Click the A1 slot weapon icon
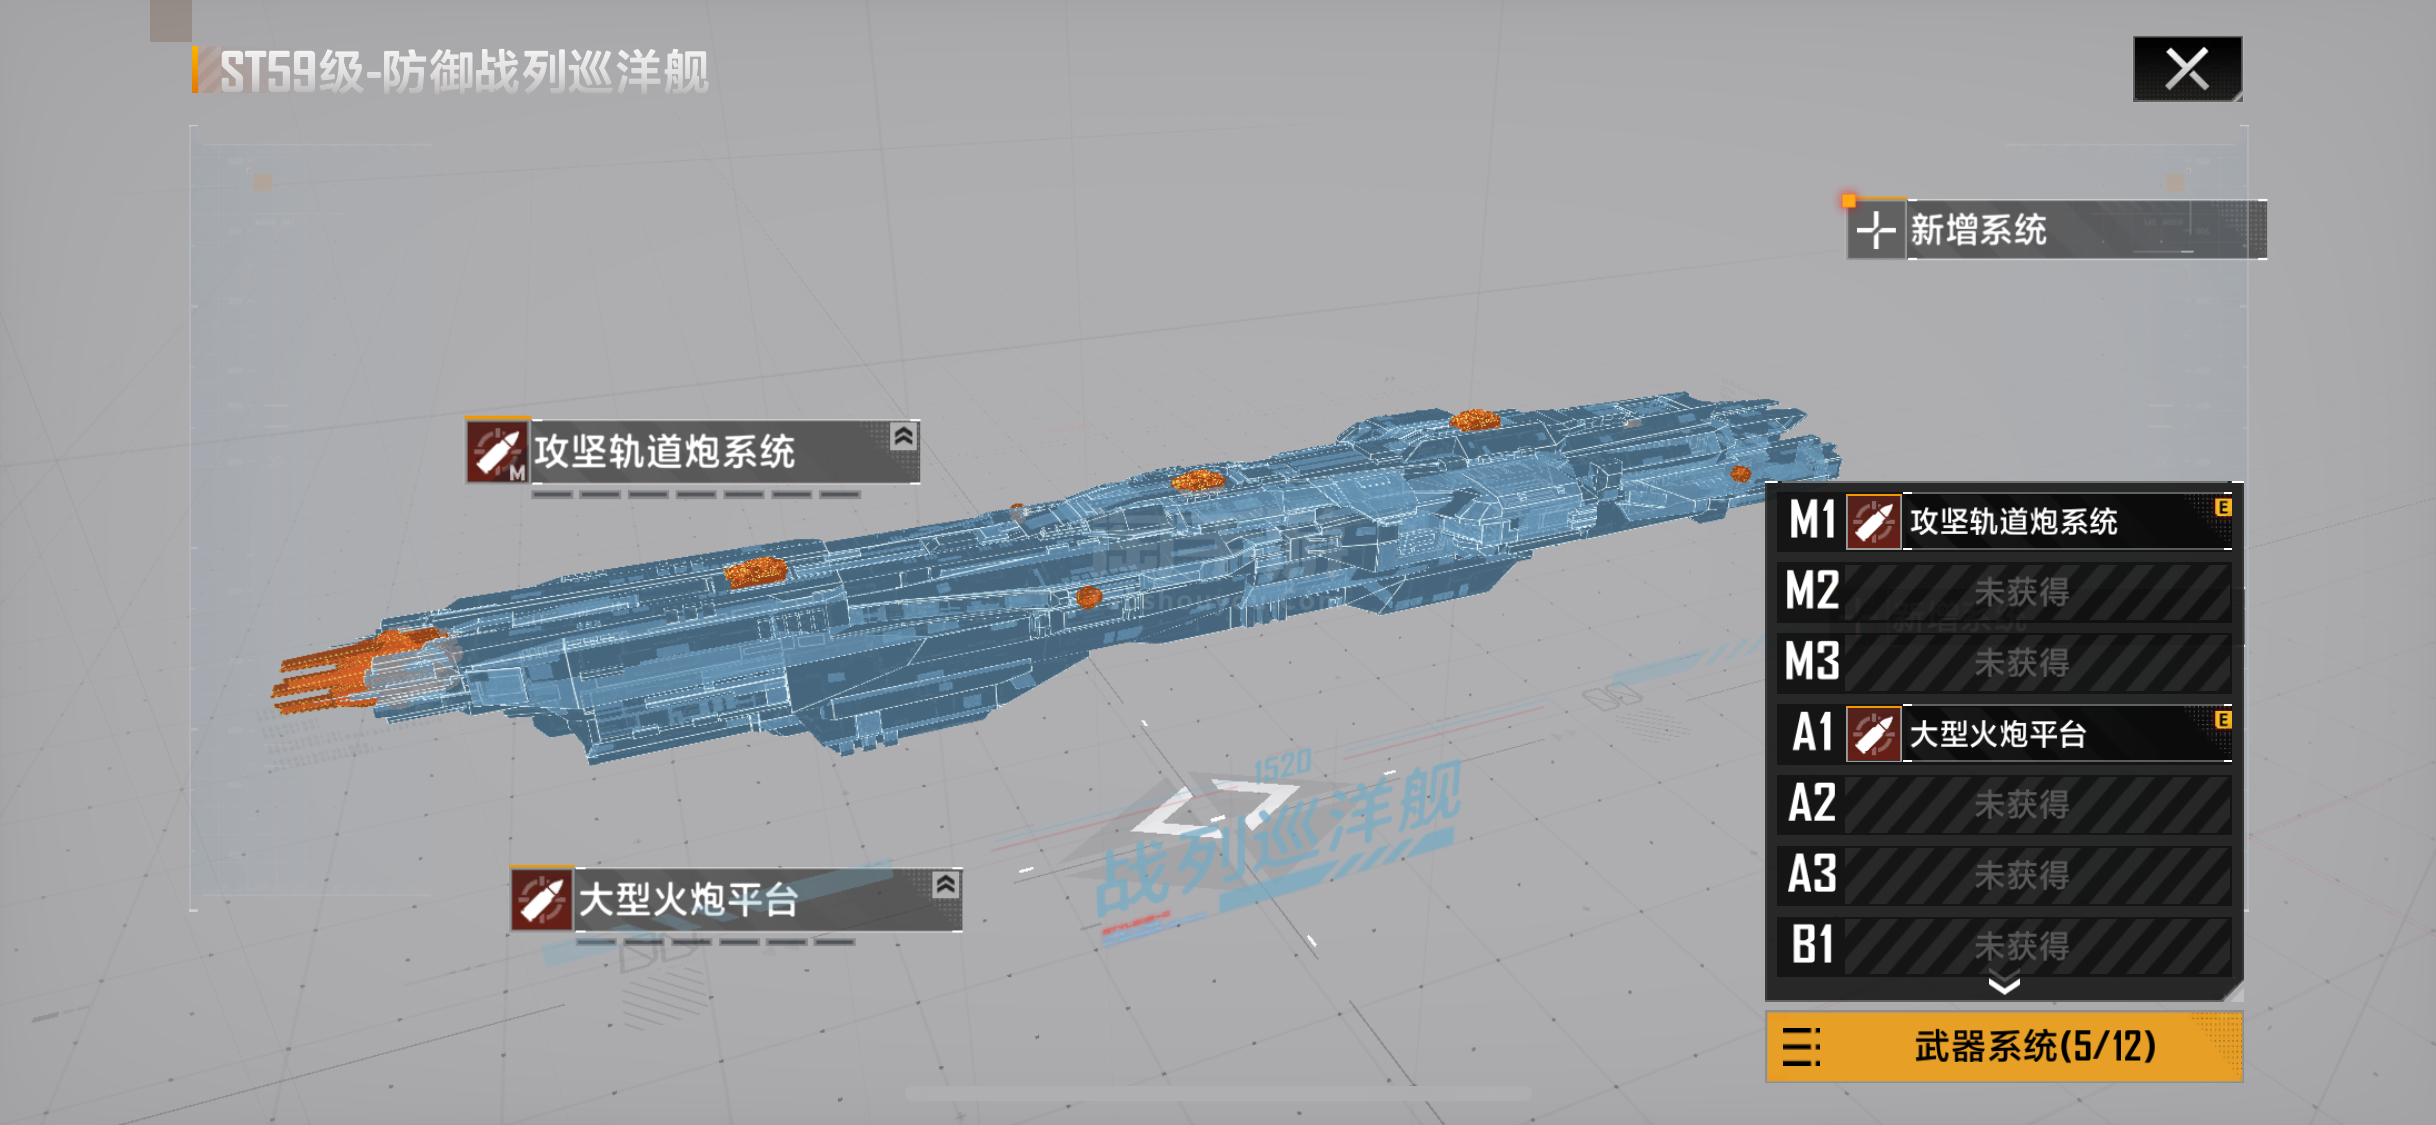The height and width of the screenshot is (1125, 2436). pos(1873,734)
